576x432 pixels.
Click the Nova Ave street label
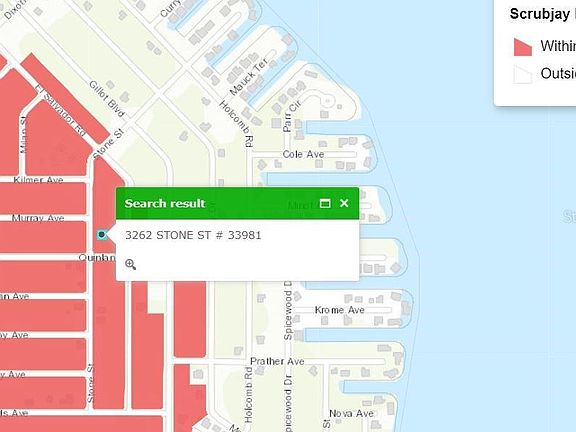[352, 414]
